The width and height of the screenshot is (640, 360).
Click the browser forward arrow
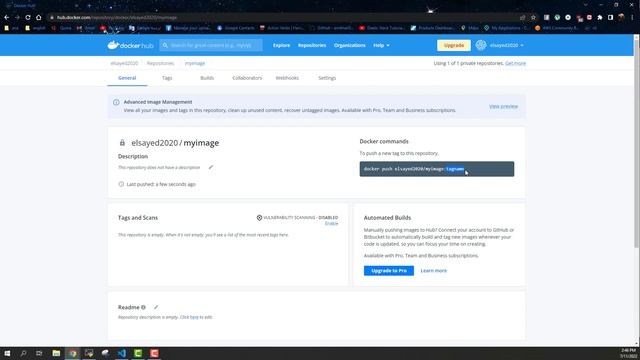pos(17,18)
